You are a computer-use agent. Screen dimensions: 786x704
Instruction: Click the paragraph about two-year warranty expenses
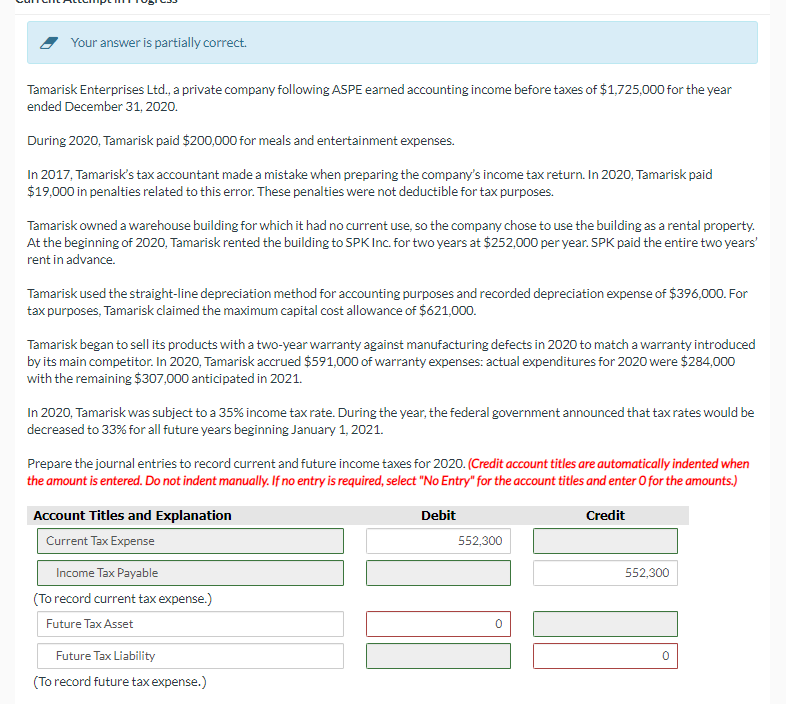tap(391, 362)
